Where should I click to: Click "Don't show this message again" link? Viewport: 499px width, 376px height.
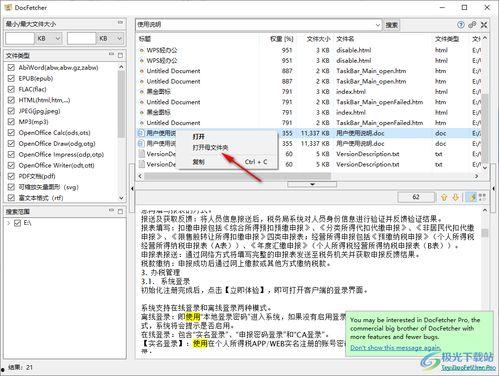pos(396,348)
